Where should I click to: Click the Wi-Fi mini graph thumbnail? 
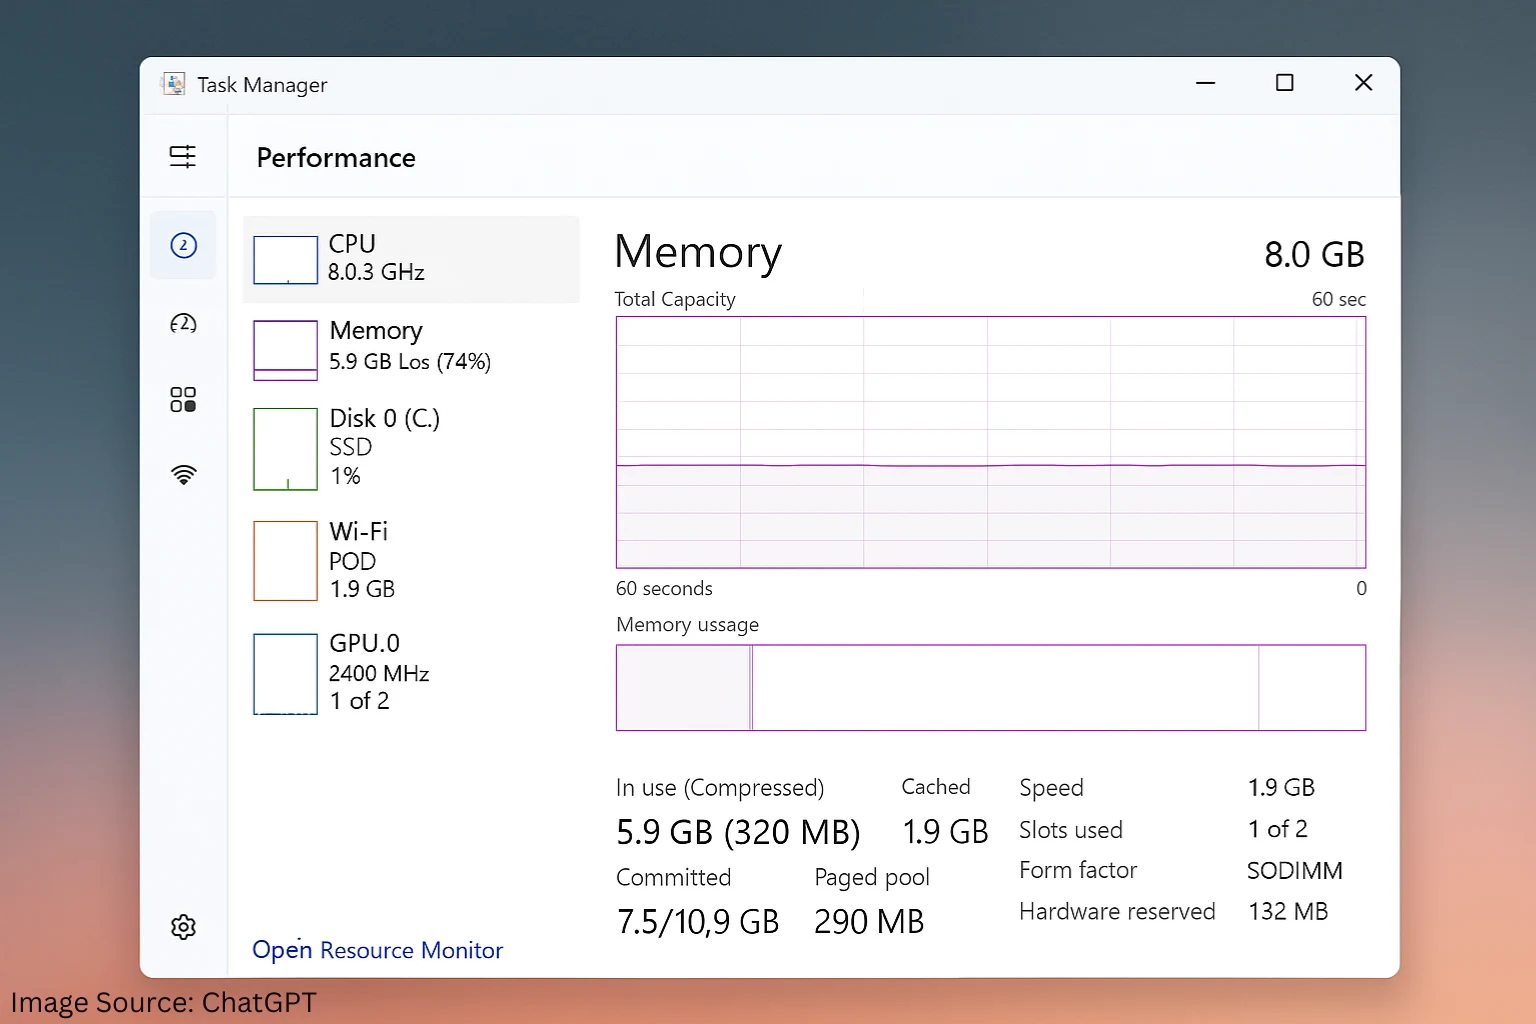(285, 561)
